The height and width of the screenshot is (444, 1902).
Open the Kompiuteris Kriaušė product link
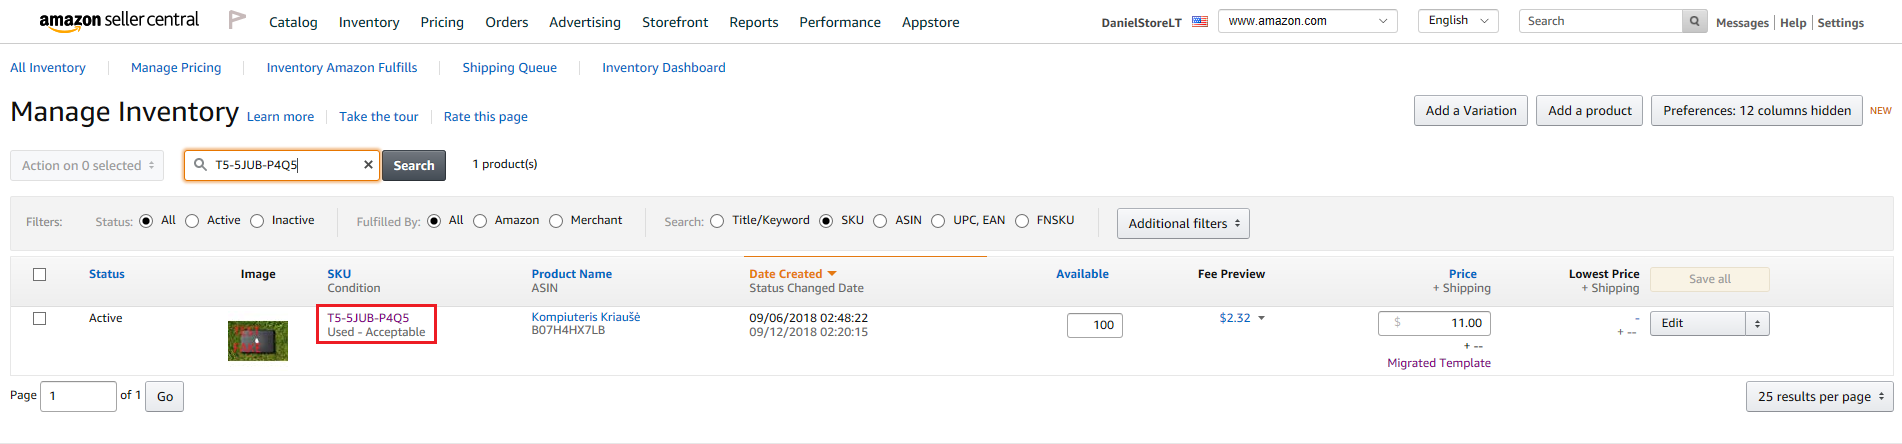(586, 317)
